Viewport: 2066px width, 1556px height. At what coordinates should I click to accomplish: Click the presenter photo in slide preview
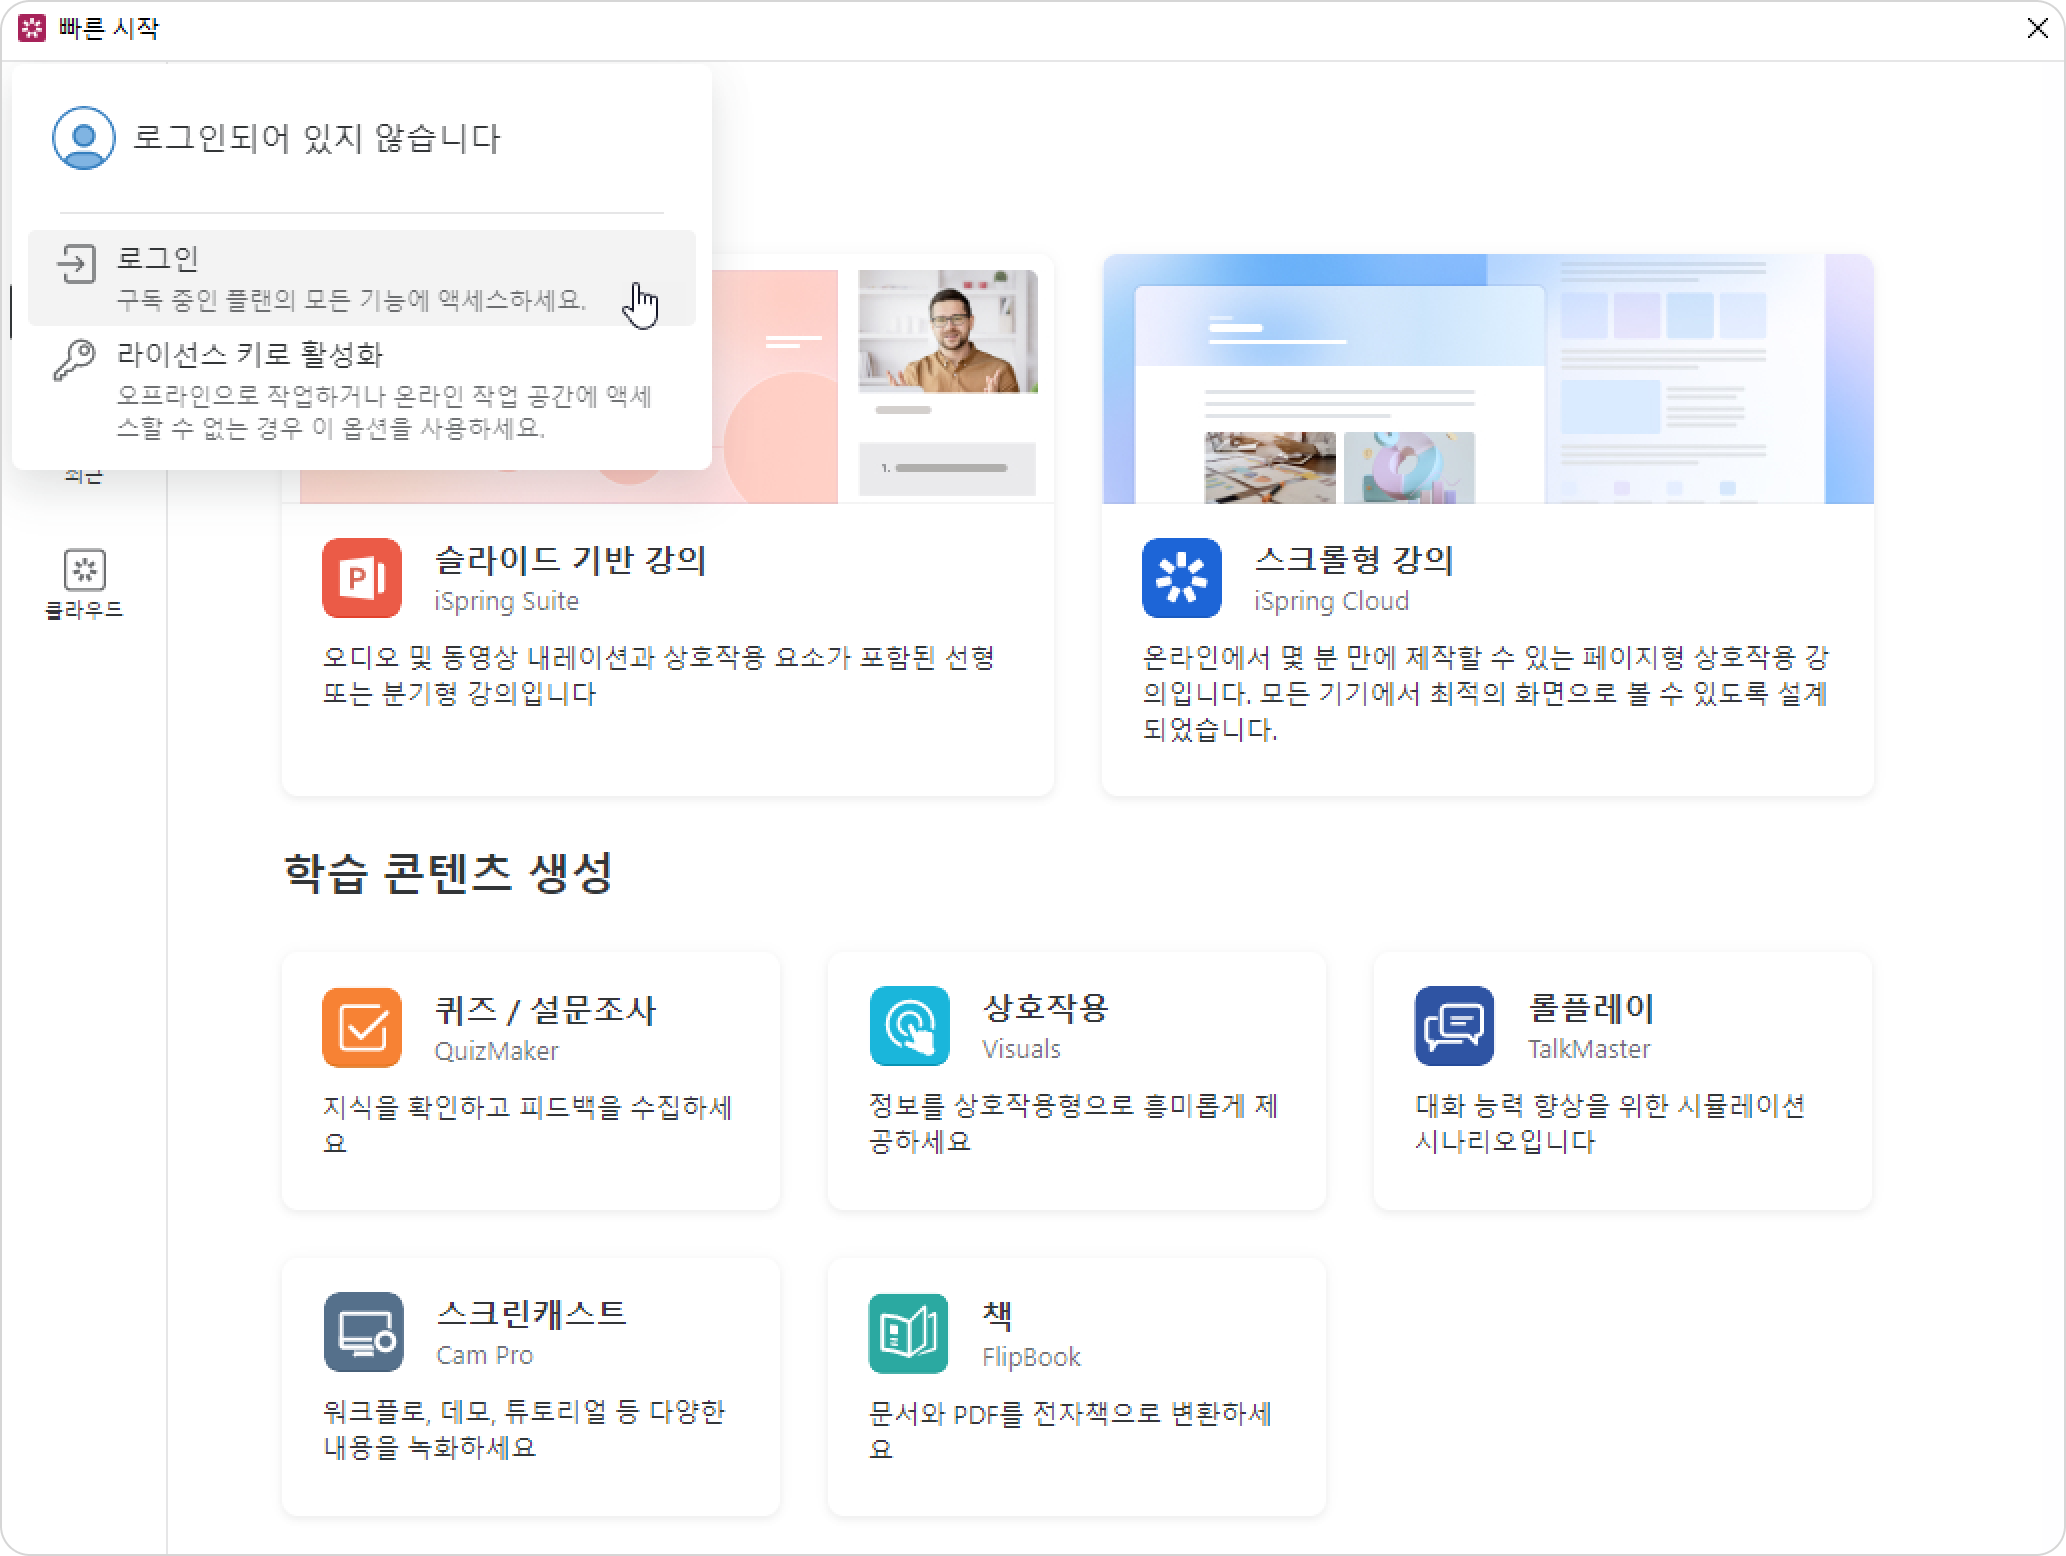pyautogui.click(x=947, y=331)
